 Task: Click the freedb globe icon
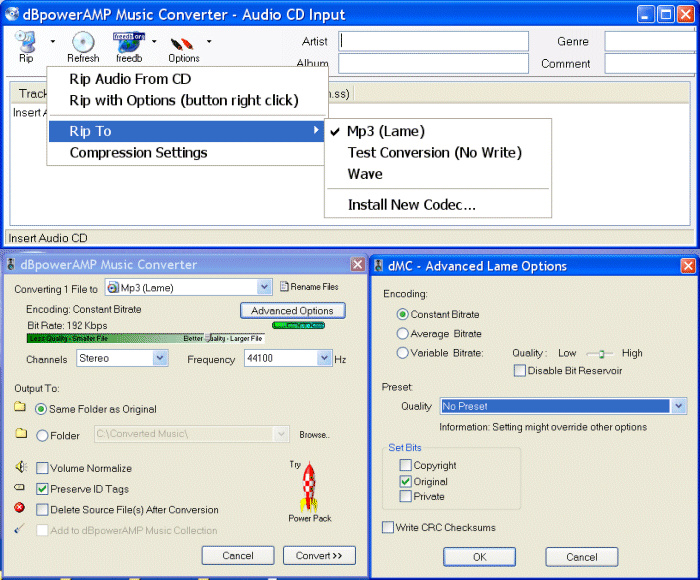(129, 43)
